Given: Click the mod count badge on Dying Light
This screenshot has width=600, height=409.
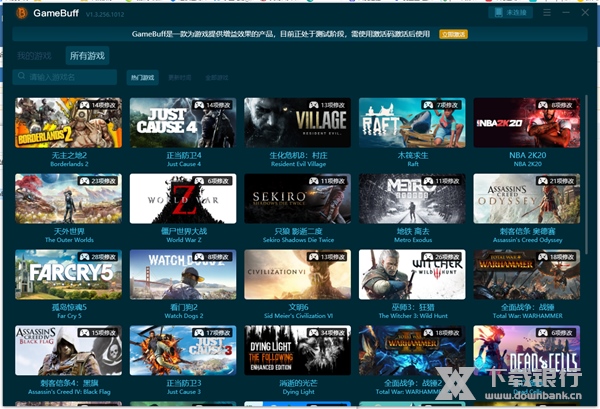Looking at the screenshot, I should (327, 333).
